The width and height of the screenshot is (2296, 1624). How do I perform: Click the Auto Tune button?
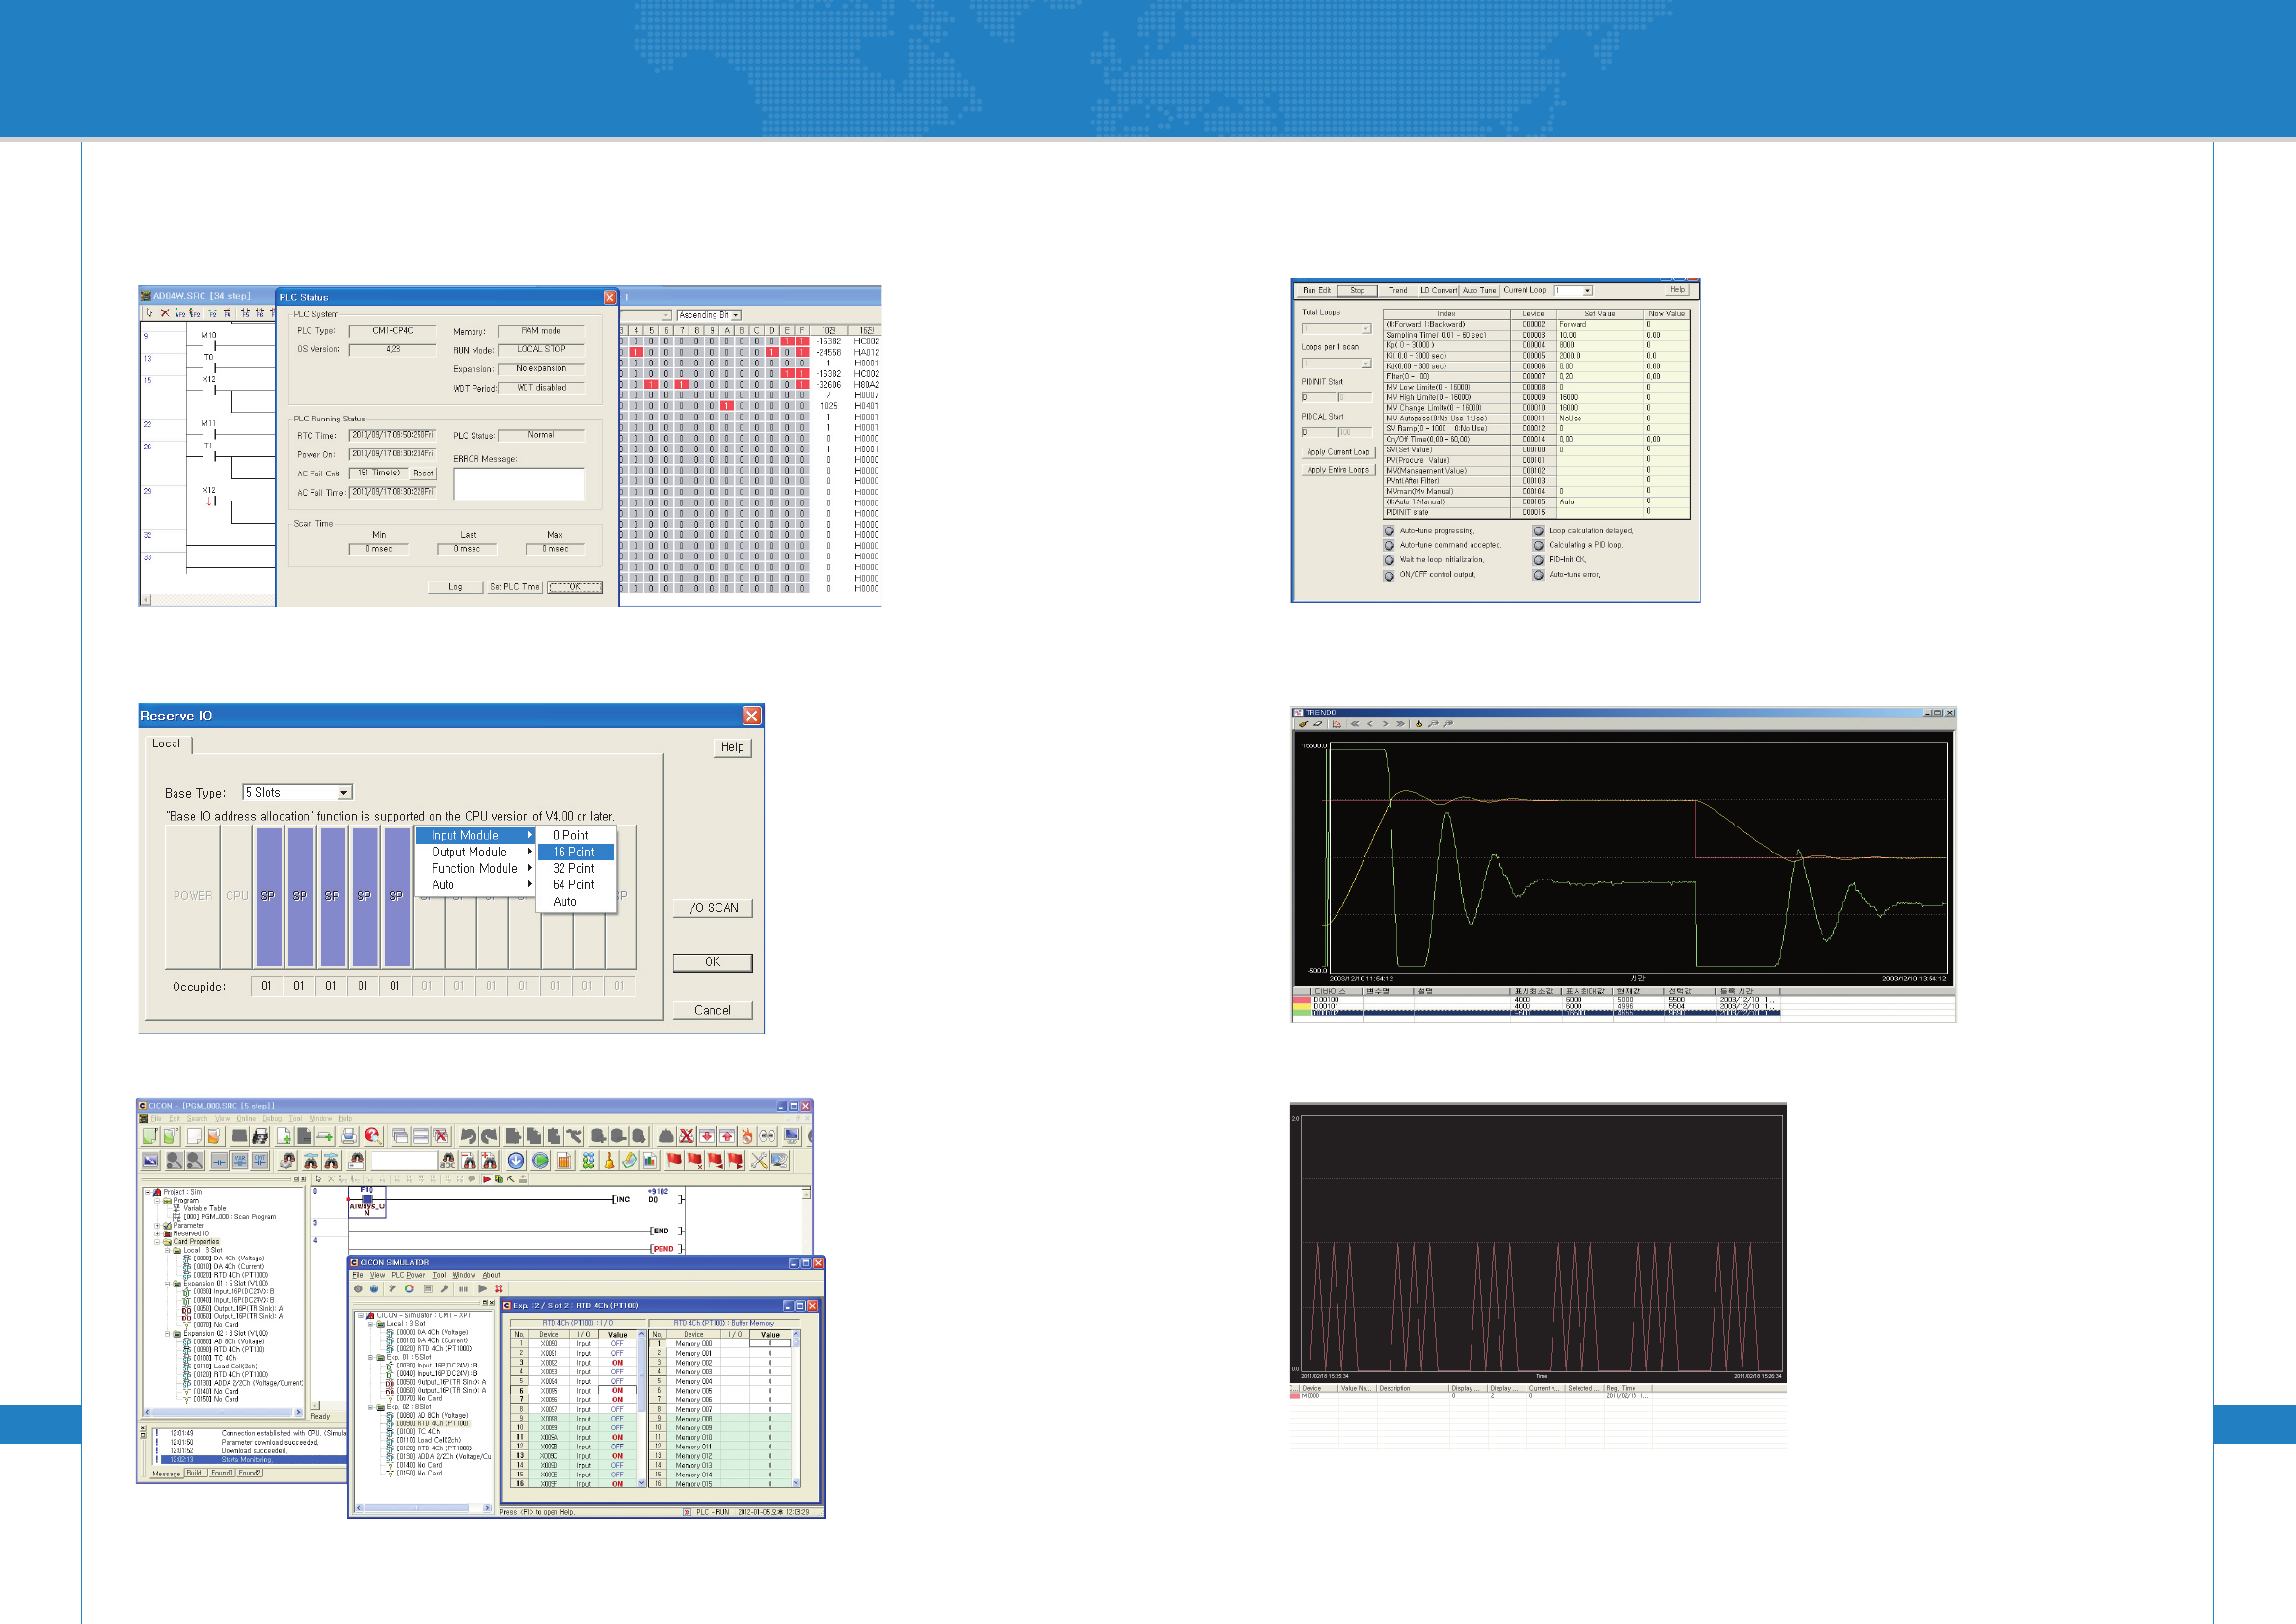click(1479, 291)
